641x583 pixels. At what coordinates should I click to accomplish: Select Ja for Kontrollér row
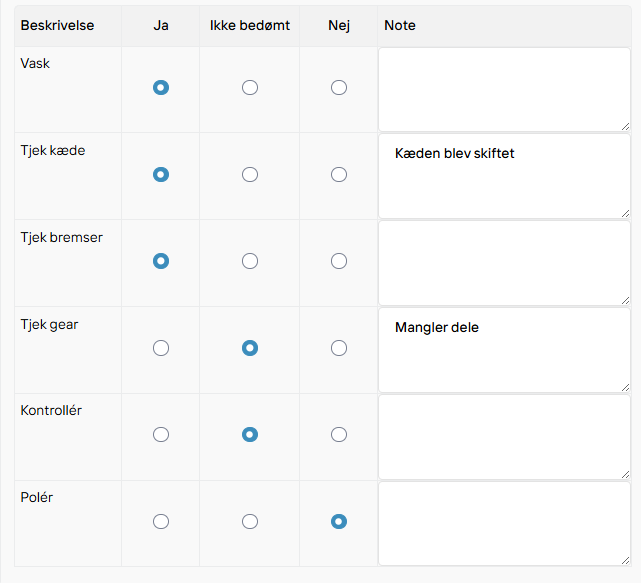(x=161, y=435)
